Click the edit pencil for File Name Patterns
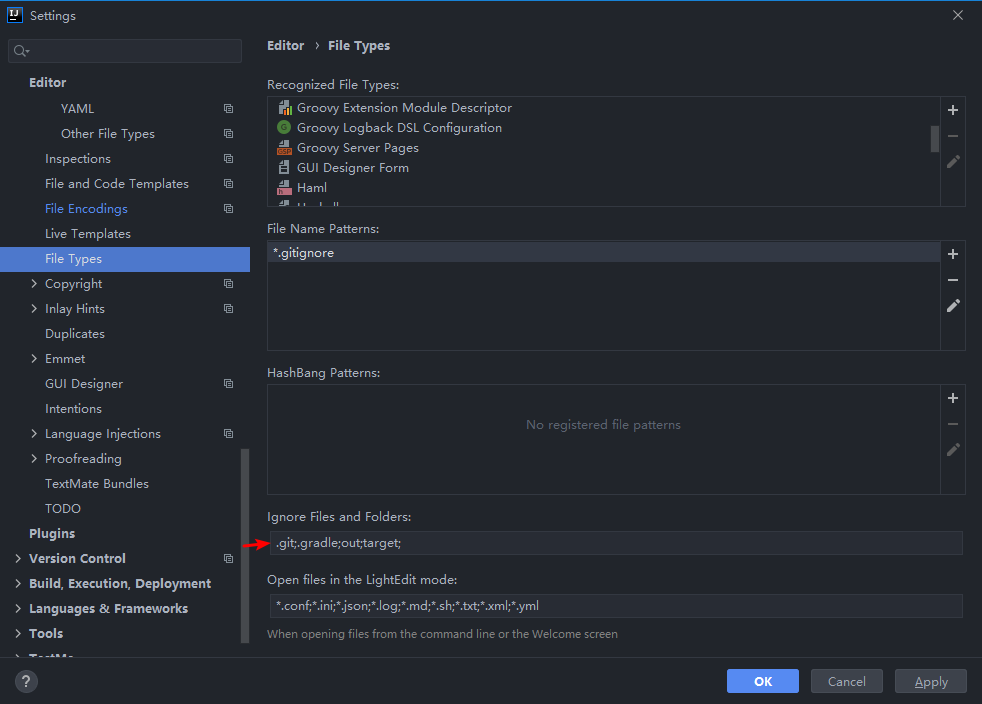Screen dimensions: 982x704 953,306
